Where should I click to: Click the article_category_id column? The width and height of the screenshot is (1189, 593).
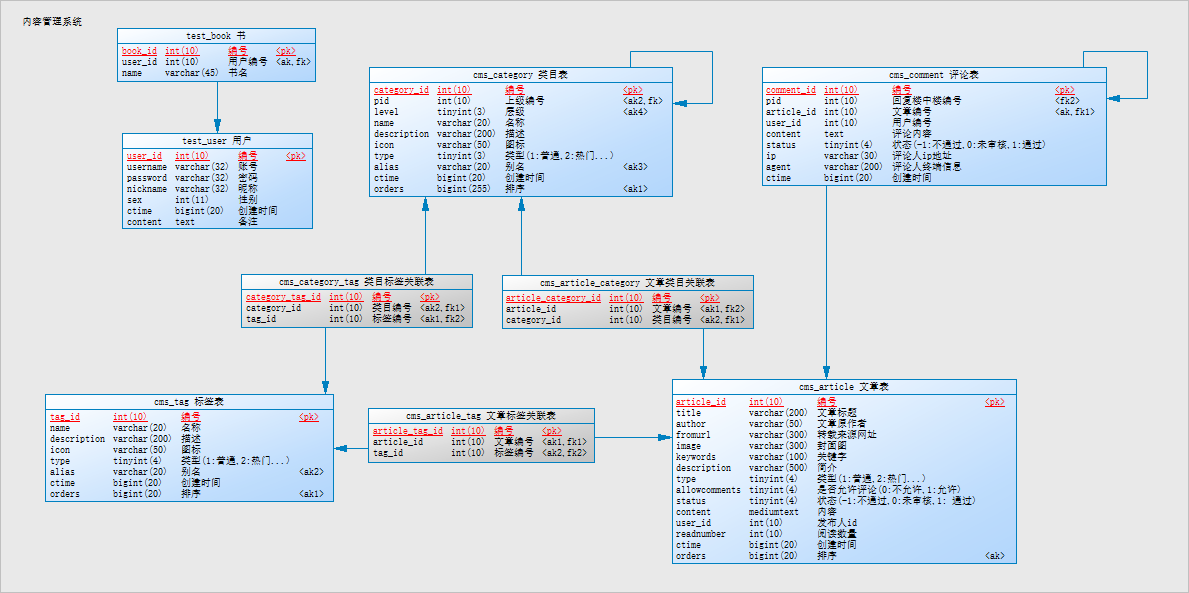coord(628,298)
